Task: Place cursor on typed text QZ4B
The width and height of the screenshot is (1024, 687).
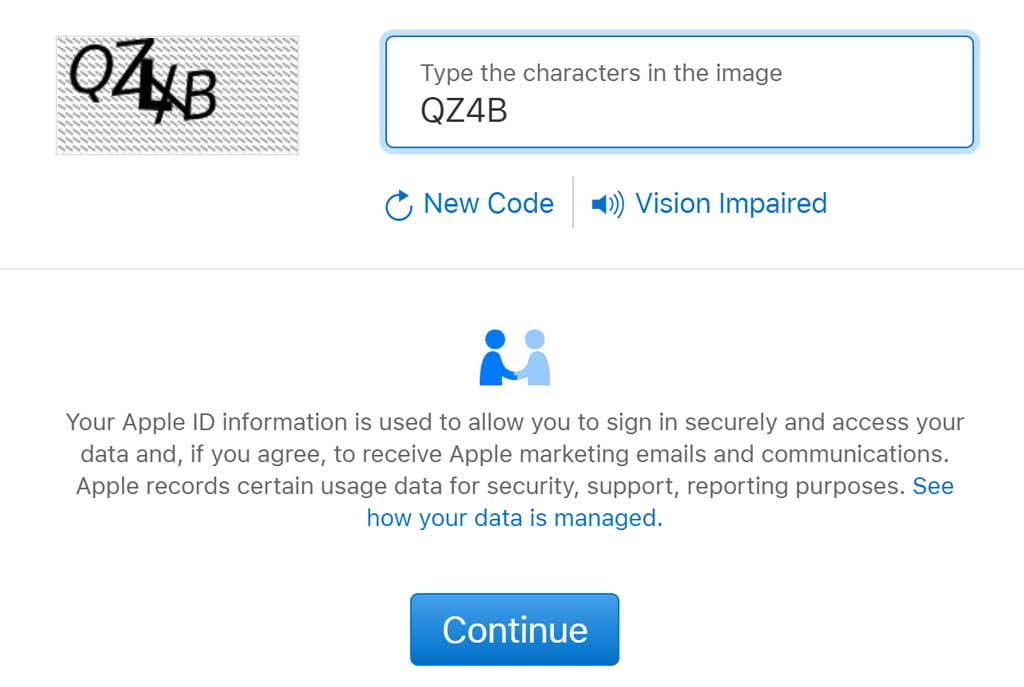Action: pos(464,110)
